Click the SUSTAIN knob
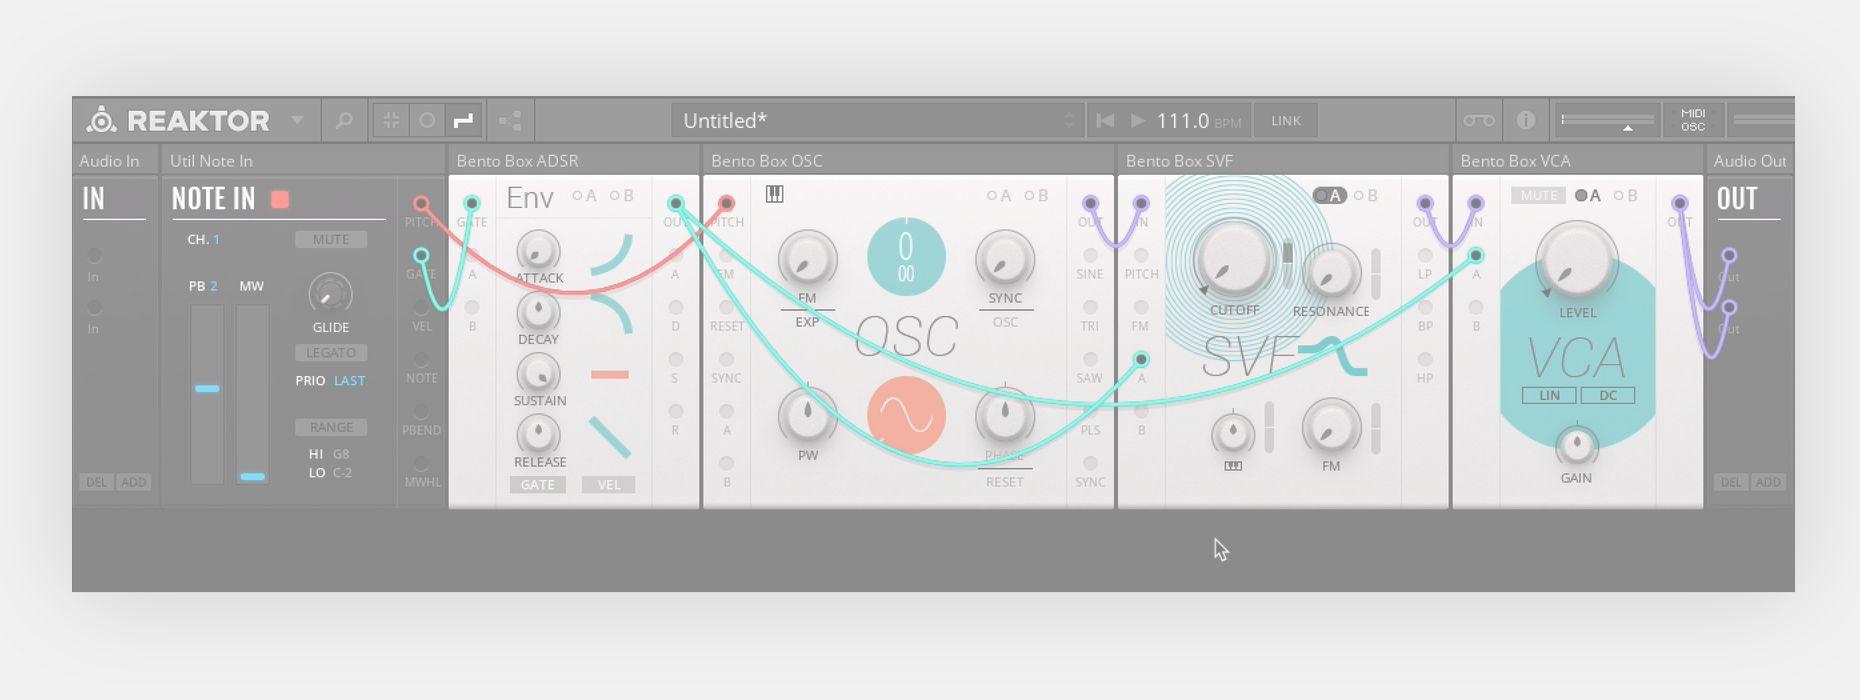Image resolution: width=1860 pixels, height=700 pixels. (x=538, y=374)
